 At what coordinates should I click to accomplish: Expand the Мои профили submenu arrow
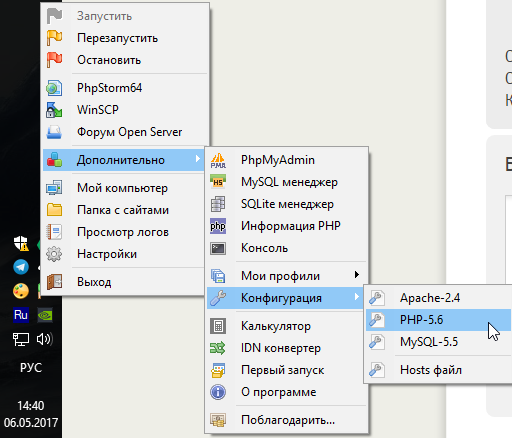[x=357, y=275]
